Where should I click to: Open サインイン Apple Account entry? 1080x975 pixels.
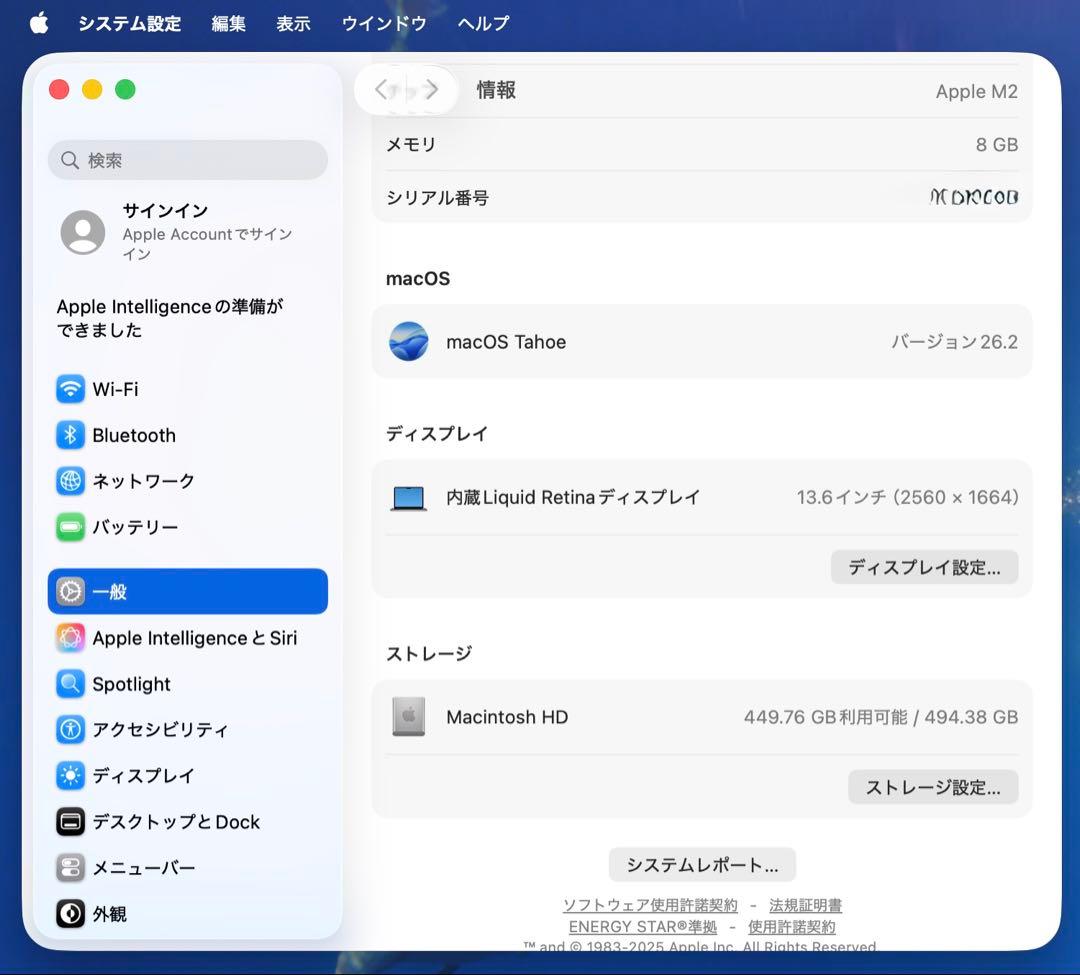click(x=187, y=232)
